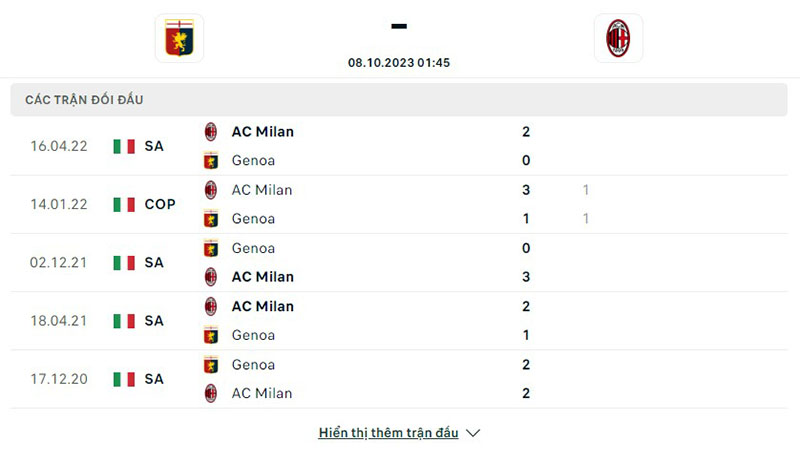The height and width of the screenshot is (463, 800).
Task: Click AC Milan logo in the 18.04.21 match
Action: tap(211, 306)
